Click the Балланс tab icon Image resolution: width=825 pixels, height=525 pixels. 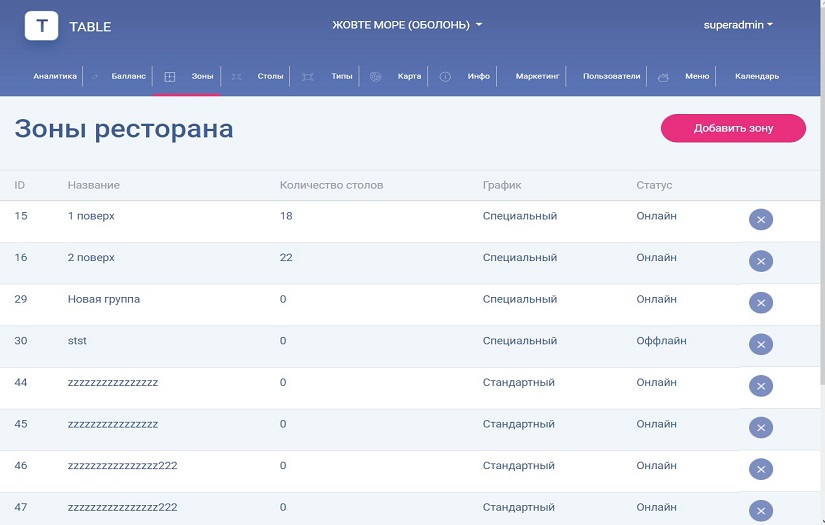point(95,77)
